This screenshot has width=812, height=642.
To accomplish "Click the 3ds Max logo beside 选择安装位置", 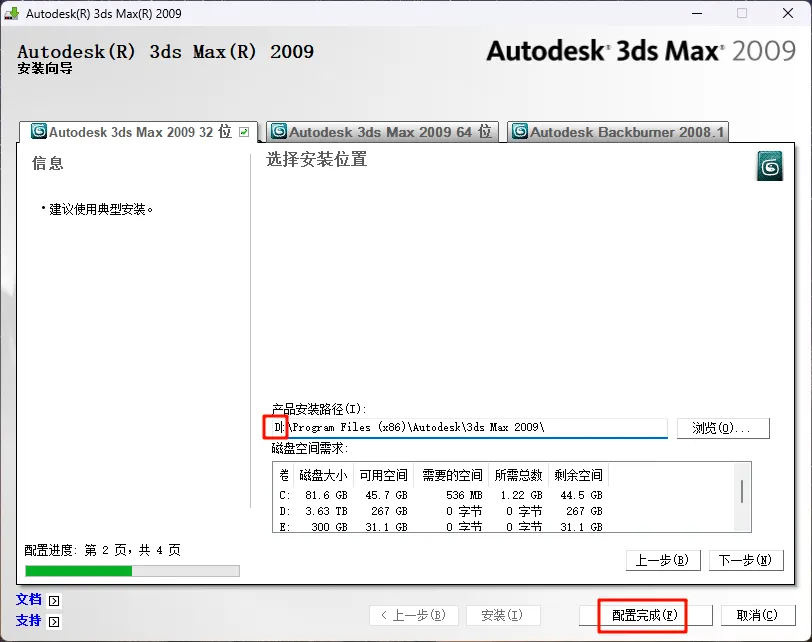I will pyautogui.click(x=770, y=166).
